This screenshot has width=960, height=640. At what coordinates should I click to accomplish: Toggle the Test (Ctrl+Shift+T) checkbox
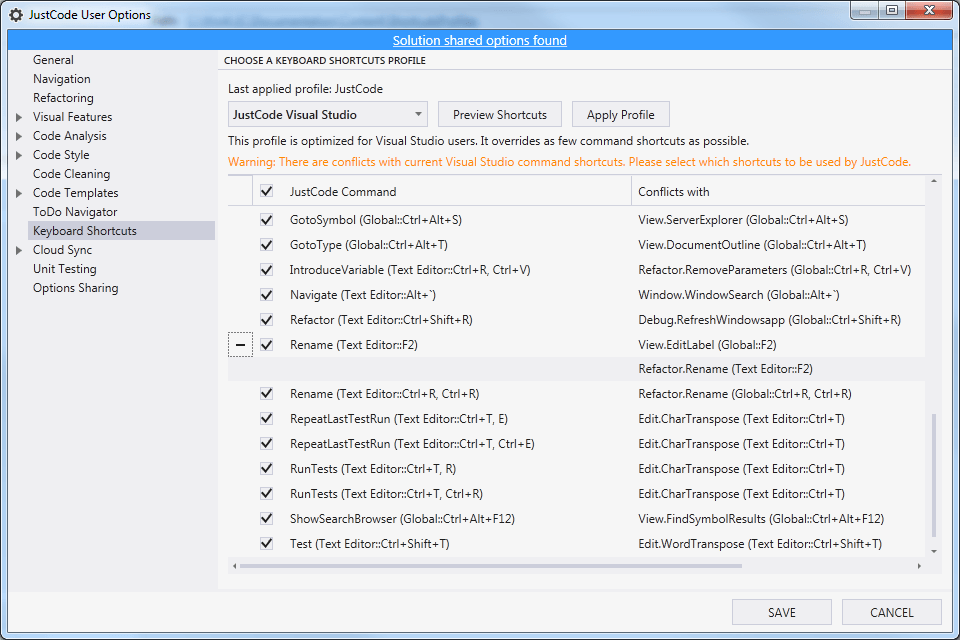[266, 544]
